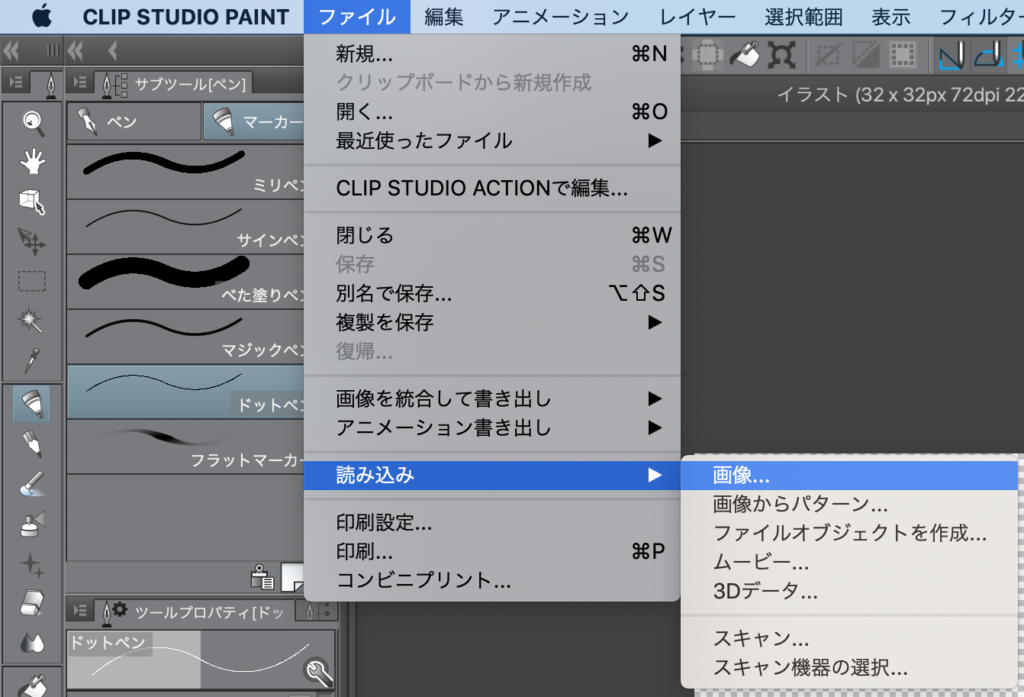The image size is (1024, 697).
Task: Click the Fill bucket icon in top command bar
Action: tap(744, 55)
